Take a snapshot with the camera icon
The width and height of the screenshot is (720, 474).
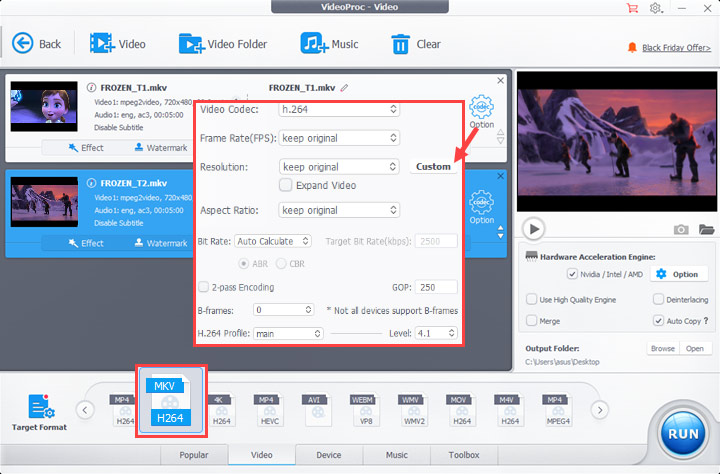(681, 229)
